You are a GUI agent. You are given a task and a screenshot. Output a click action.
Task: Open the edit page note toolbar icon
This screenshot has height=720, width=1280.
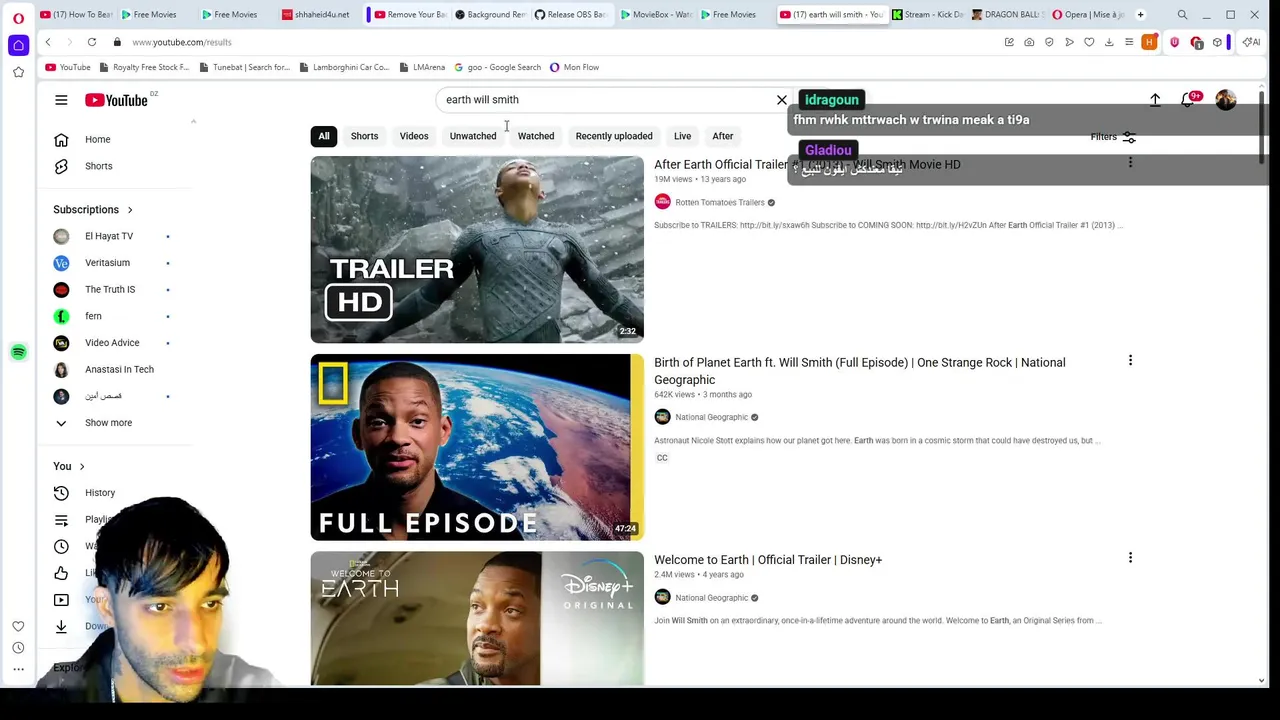click(1009, 42)
